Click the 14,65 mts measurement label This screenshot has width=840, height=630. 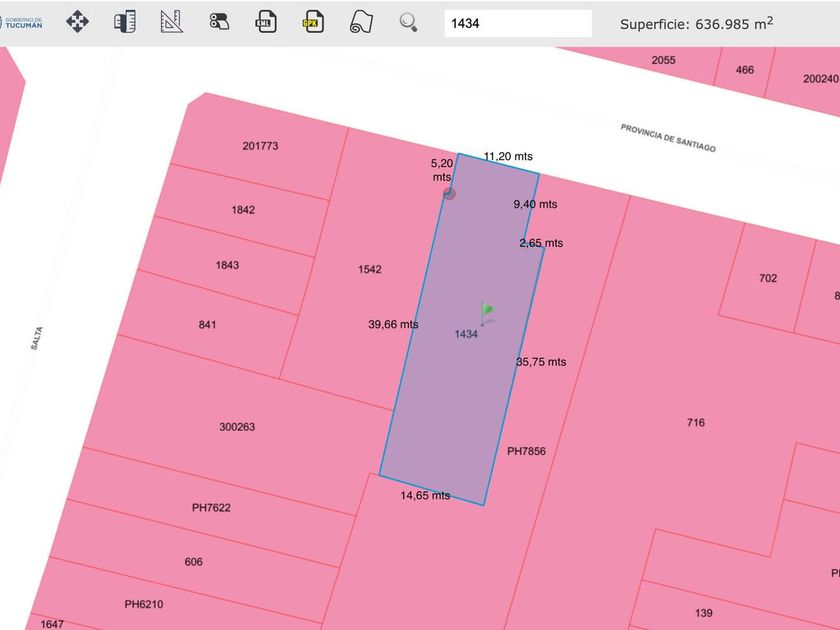coord(425,496)
